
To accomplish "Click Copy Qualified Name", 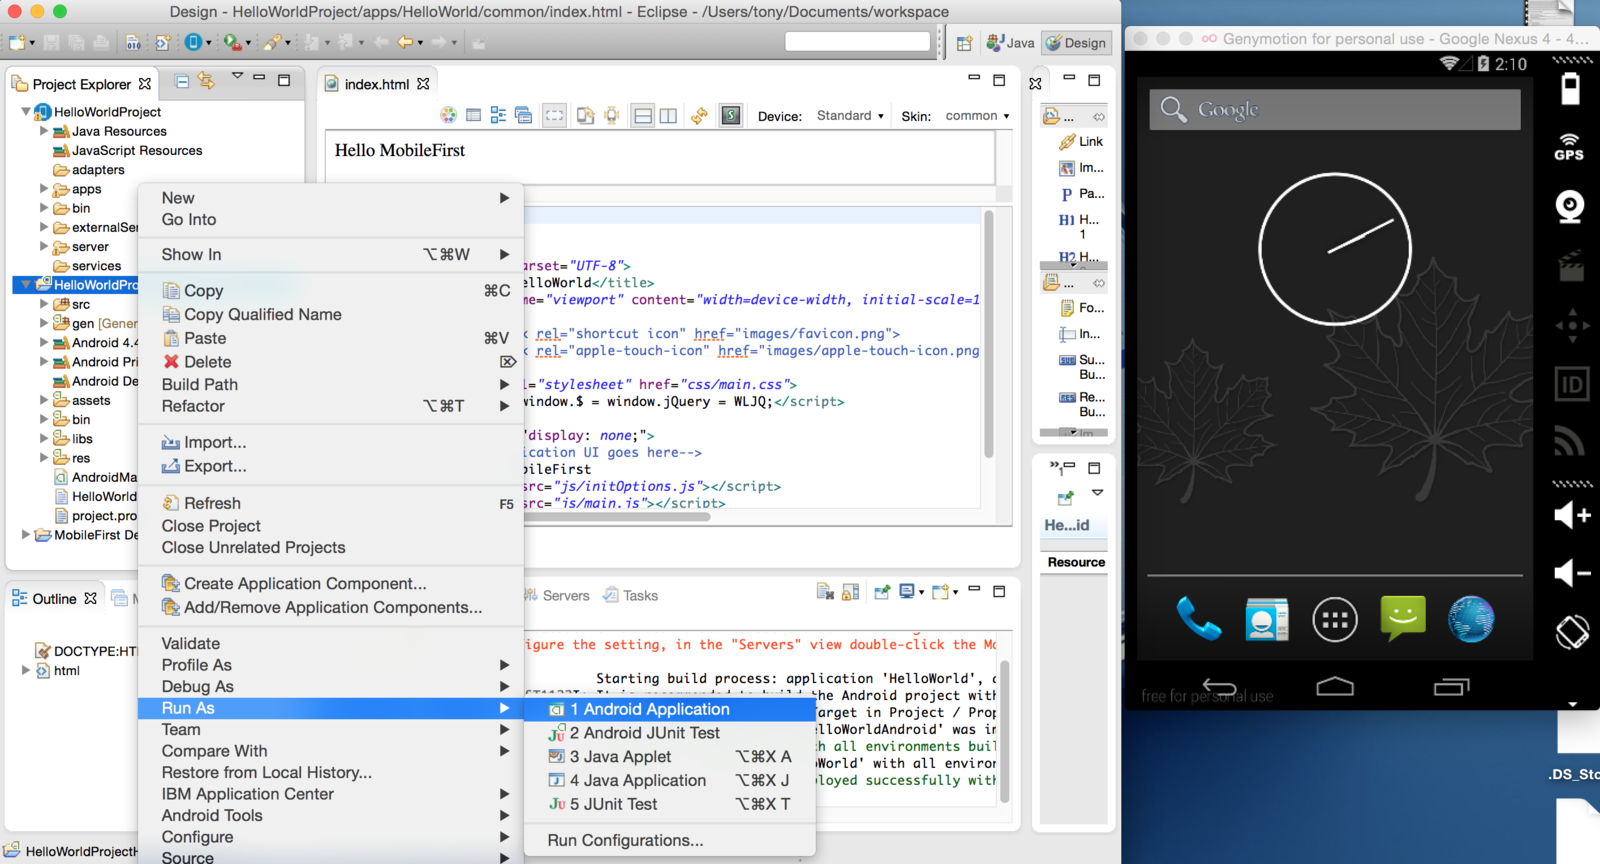I will click(330, 314).
